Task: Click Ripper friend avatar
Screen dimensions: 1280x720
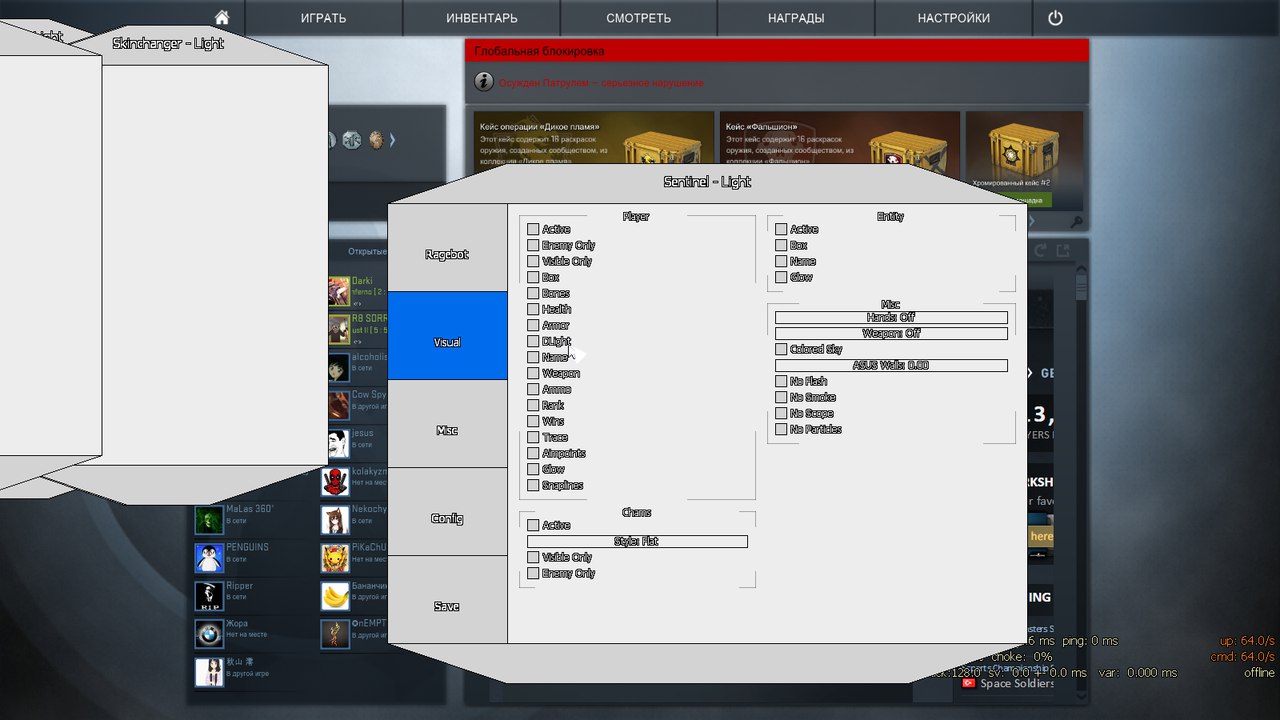Action: pyautogui.click(x=209, y=596)
